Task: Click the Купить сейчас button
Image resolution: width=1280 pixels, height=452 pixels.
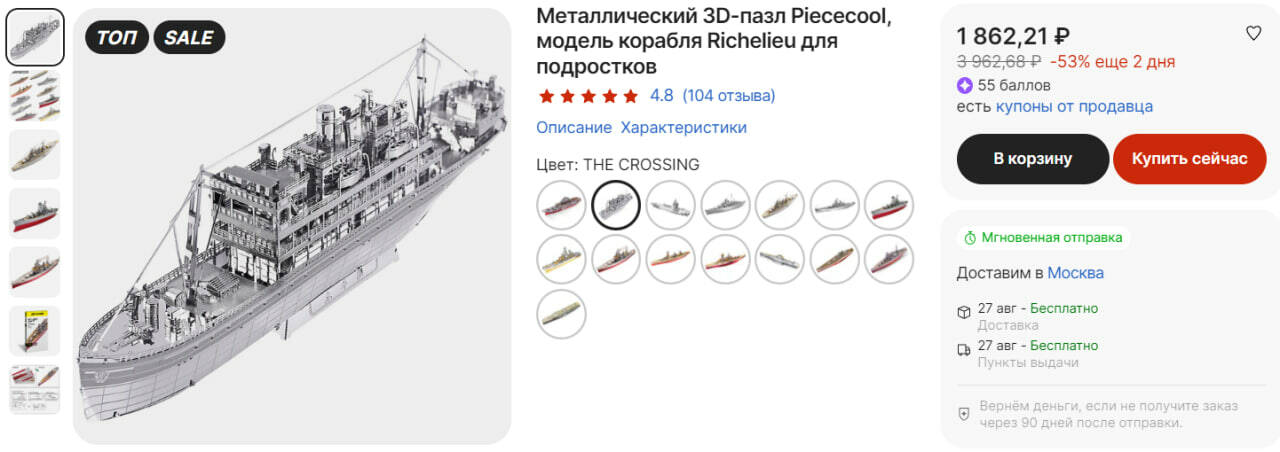Action: click(1189, 159)
